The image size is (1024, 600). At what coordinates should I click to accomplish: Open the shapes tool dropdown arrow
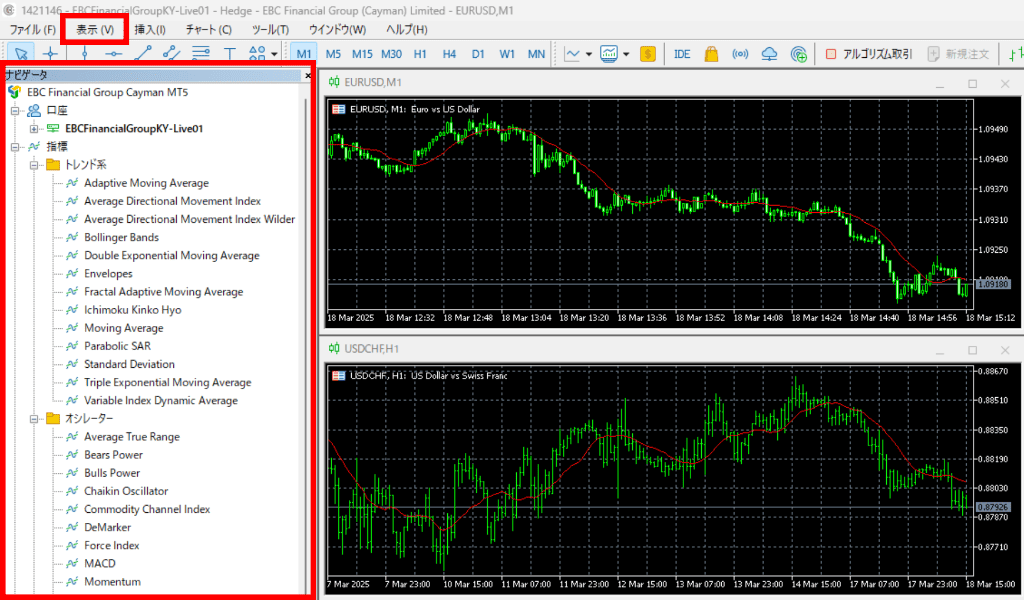pos(274,54)
